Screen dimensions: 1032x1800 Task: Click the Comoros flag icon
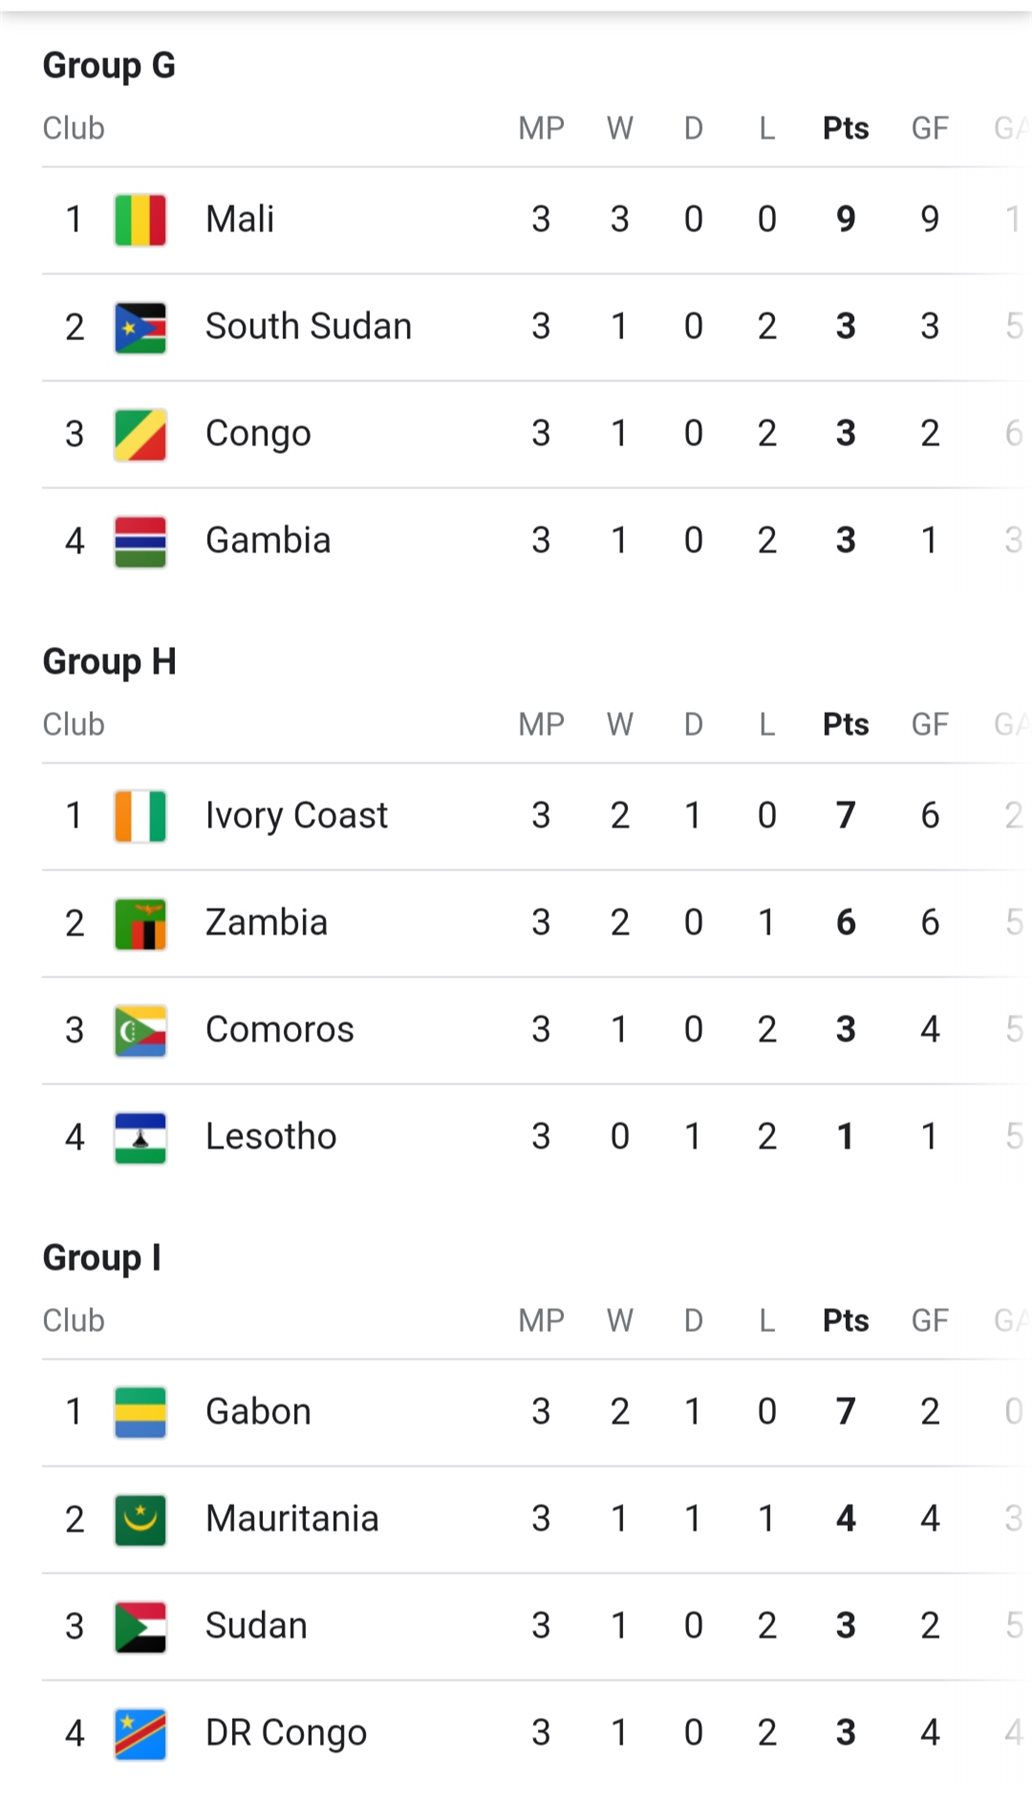(140, 1030)
